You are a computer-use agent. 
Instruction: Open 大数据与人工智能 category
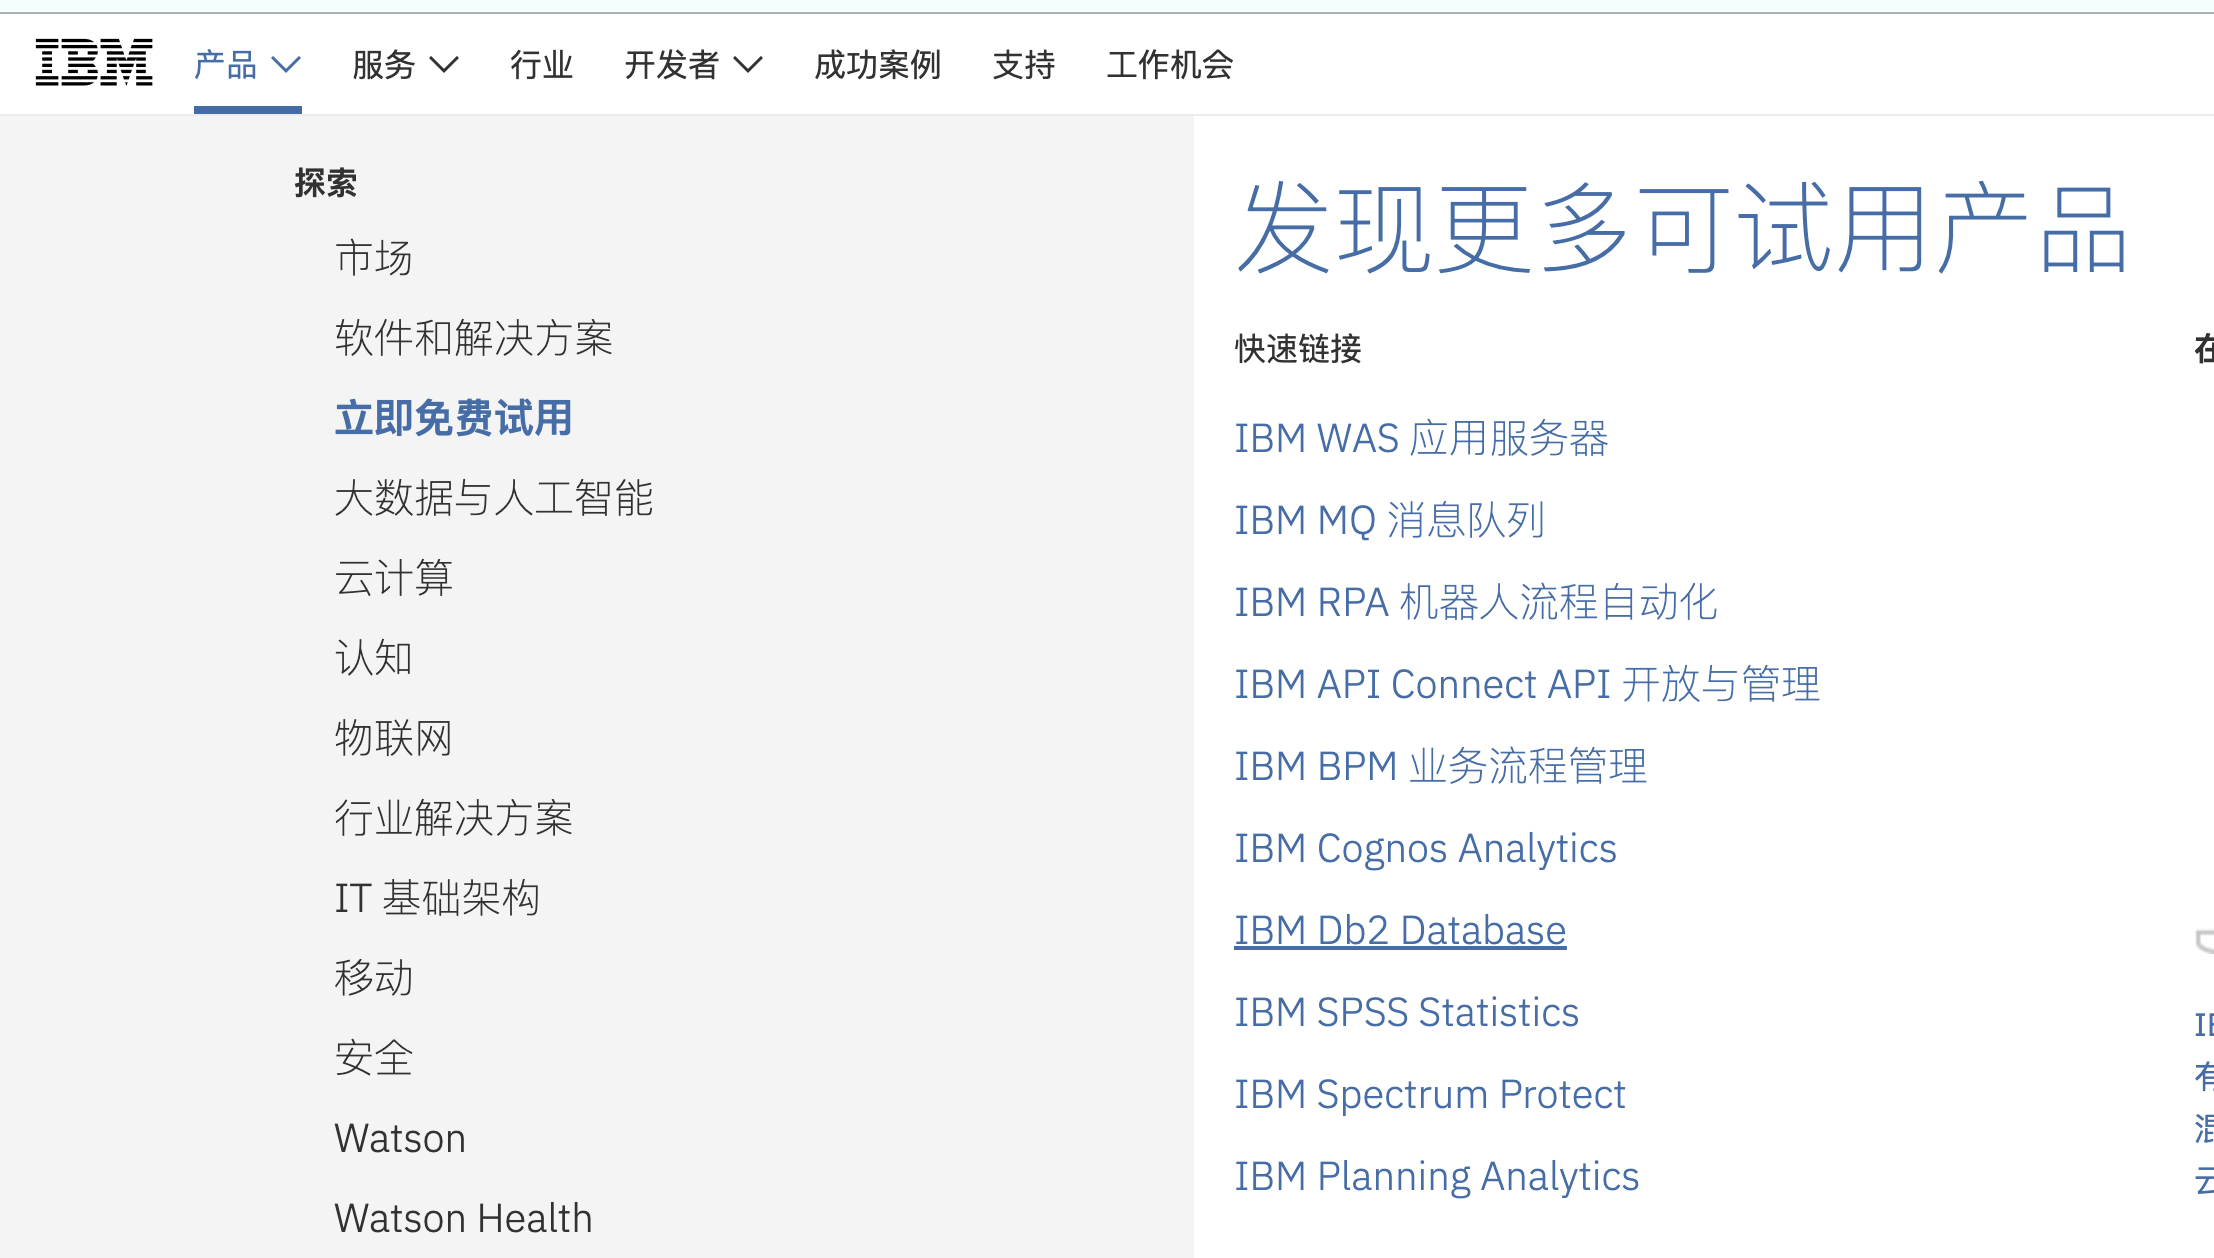click(x=493, y=498)
